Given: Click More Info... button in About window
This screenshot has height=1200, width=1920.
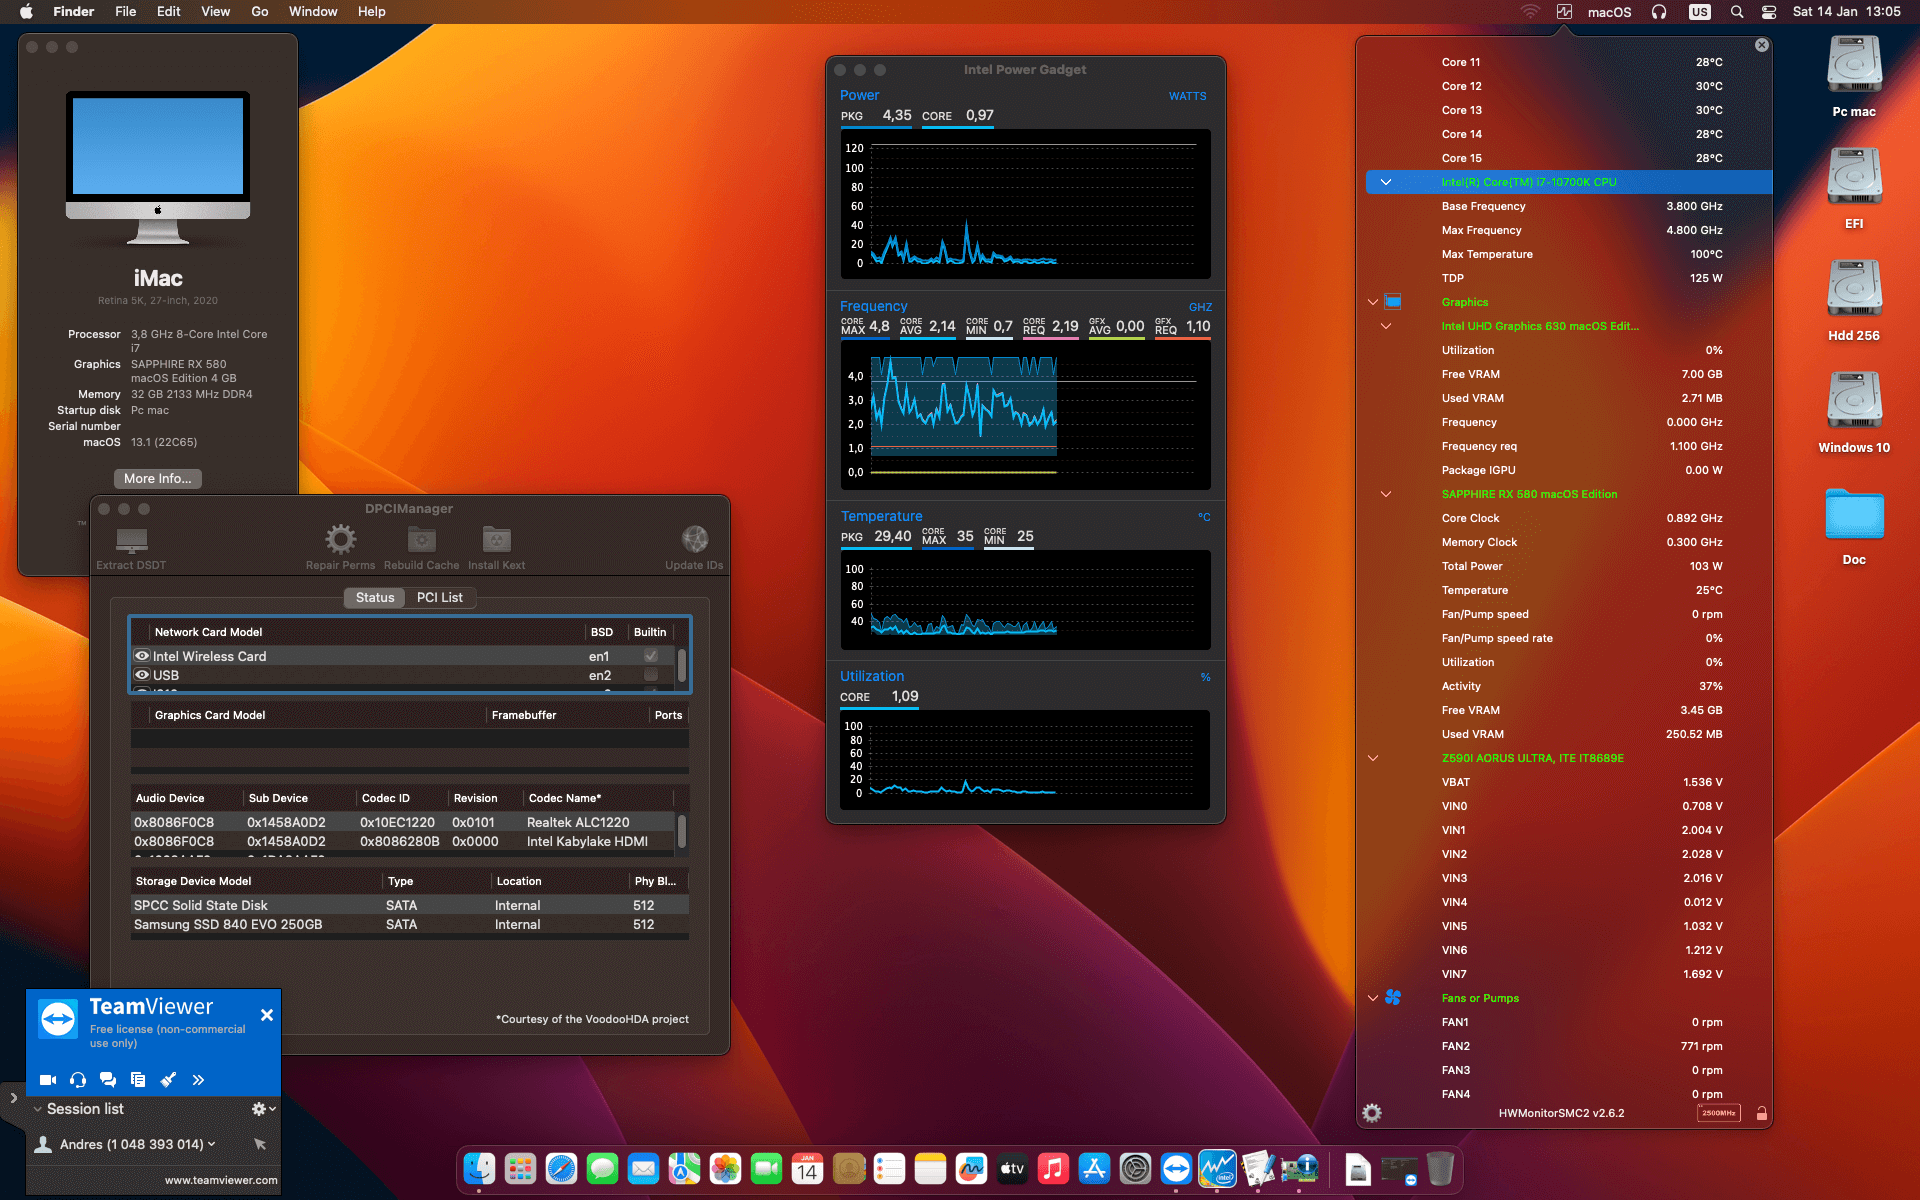Looking at the screenshot, I should pyautogui.click(x=158, y=478).
